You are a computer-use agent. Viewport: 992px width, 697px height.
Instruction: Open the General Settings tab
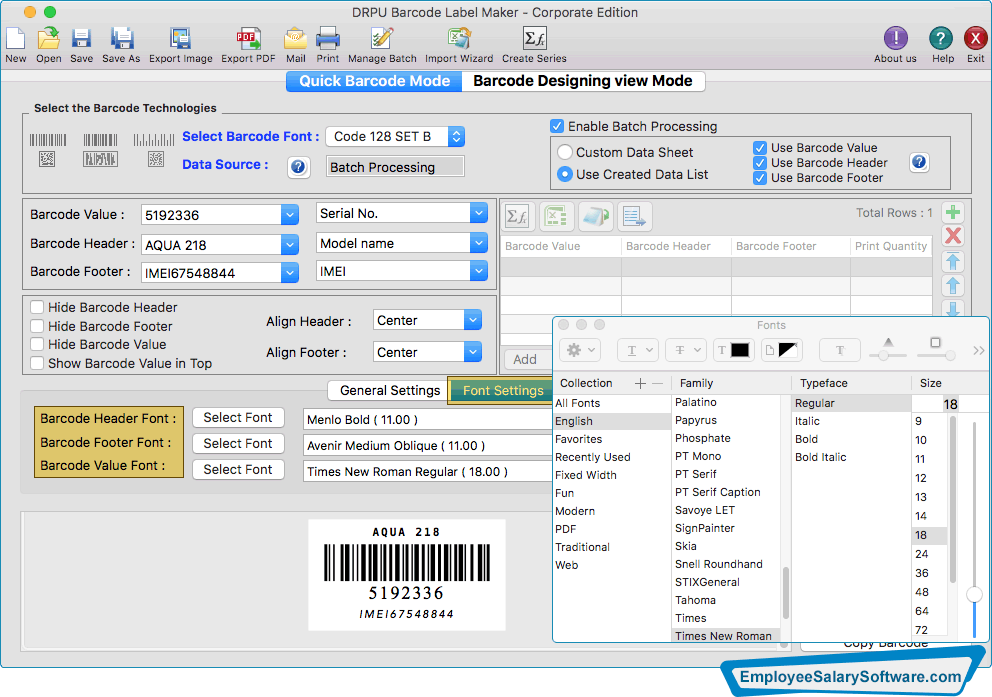click(x=388, y=390)
